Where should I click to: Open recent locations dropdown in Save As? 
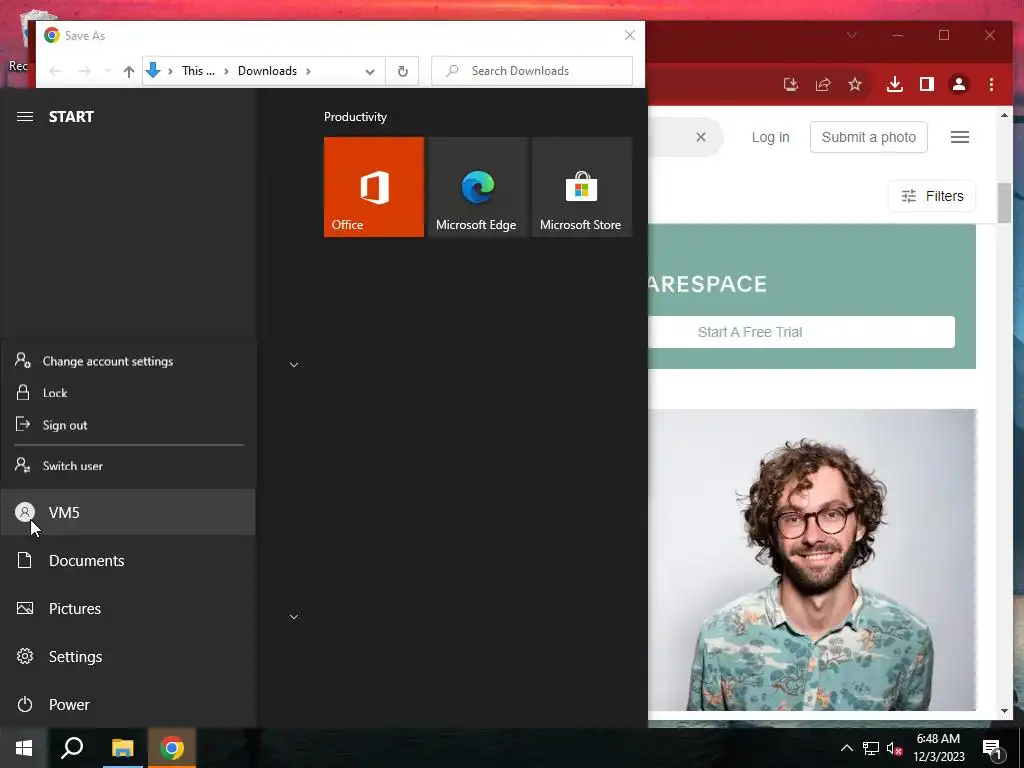pyautogui.click(x=108, y=71)
